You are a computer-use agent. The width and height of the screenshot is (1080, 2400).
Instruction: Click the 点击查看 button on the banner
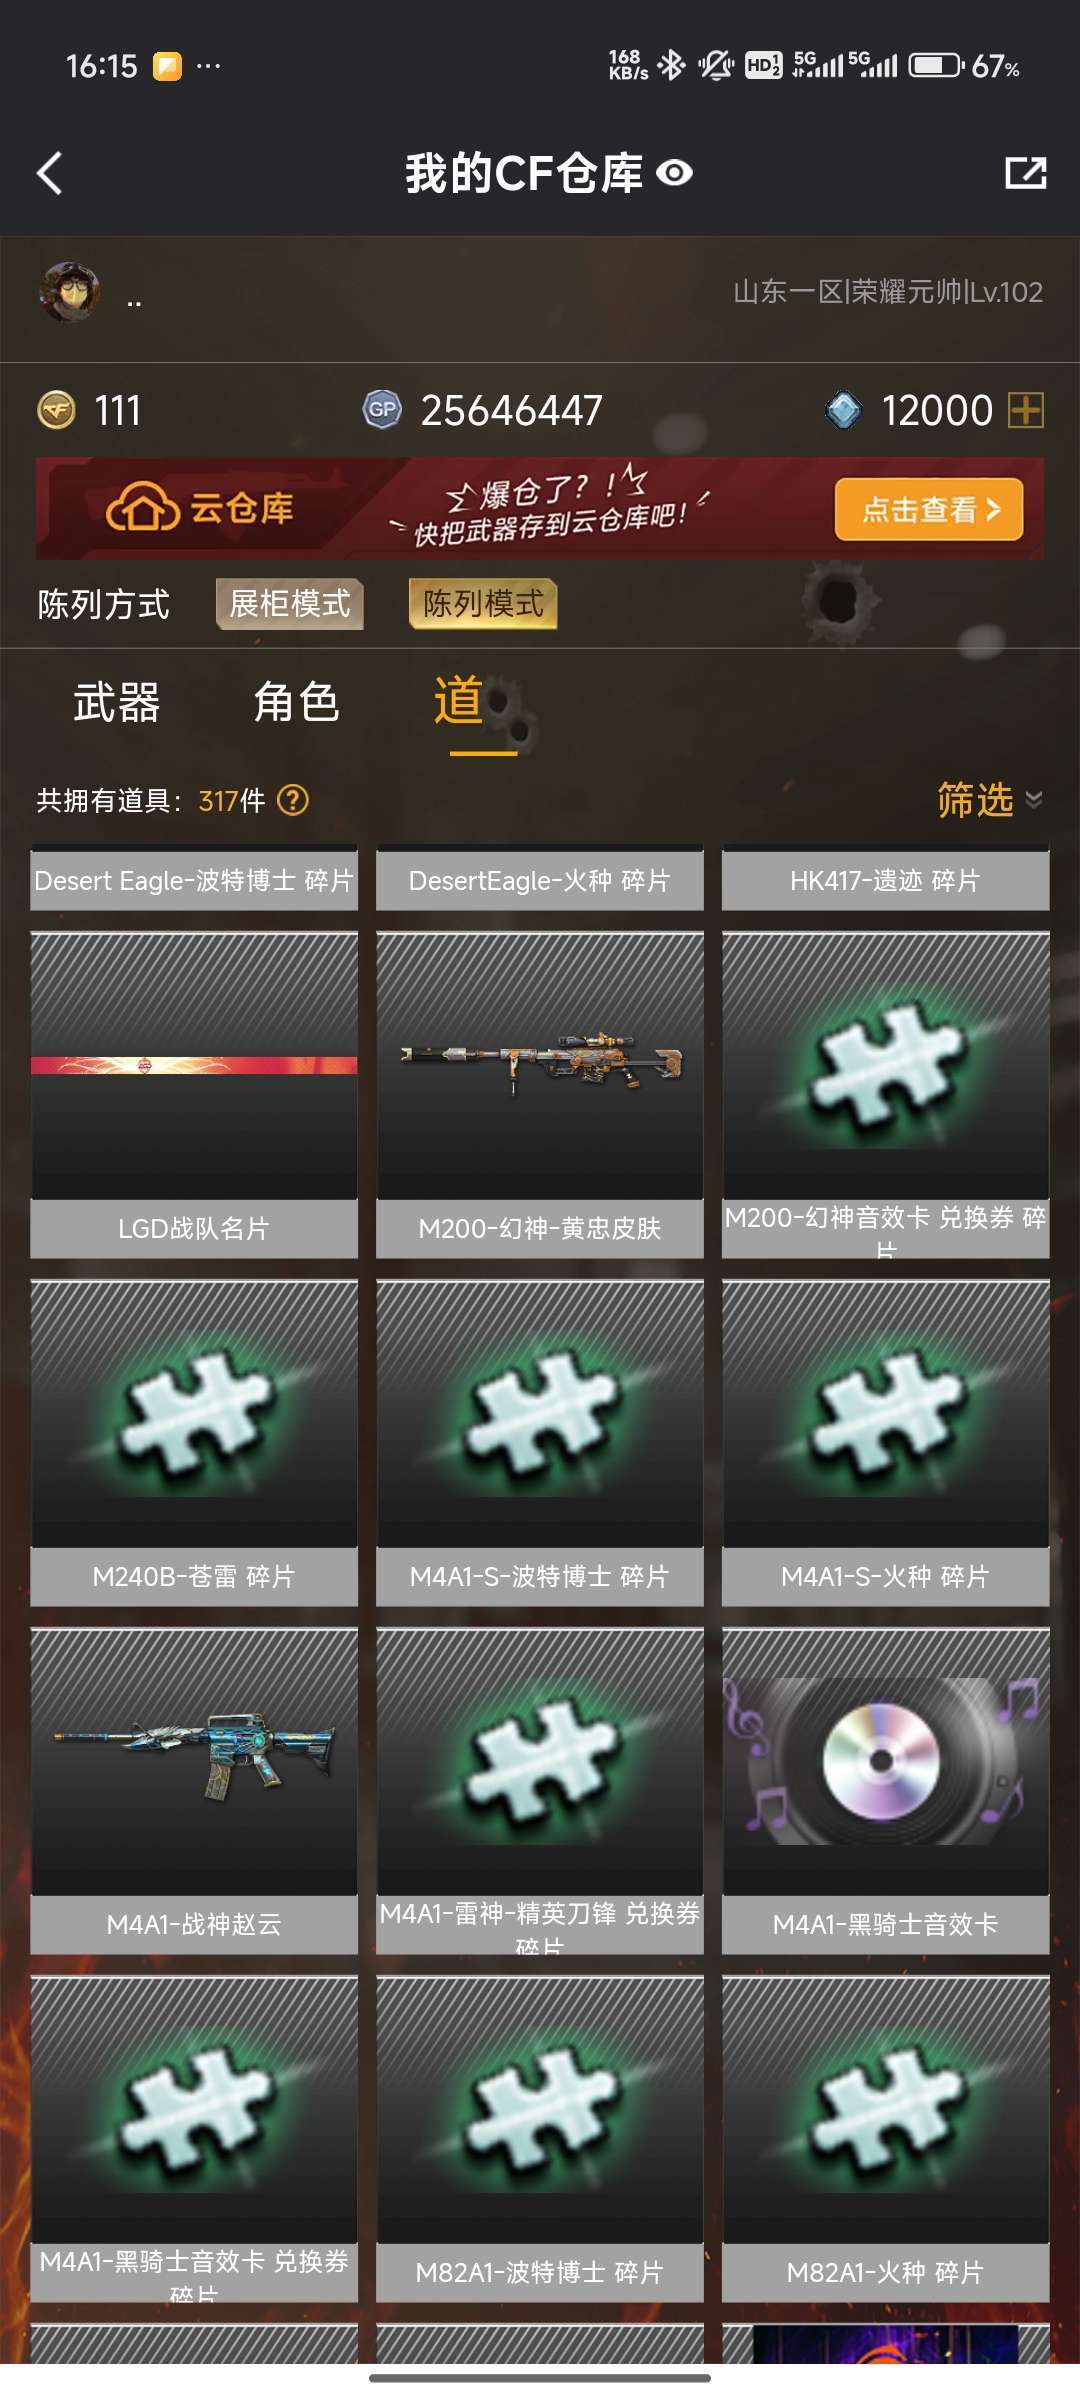coord(929,509)
